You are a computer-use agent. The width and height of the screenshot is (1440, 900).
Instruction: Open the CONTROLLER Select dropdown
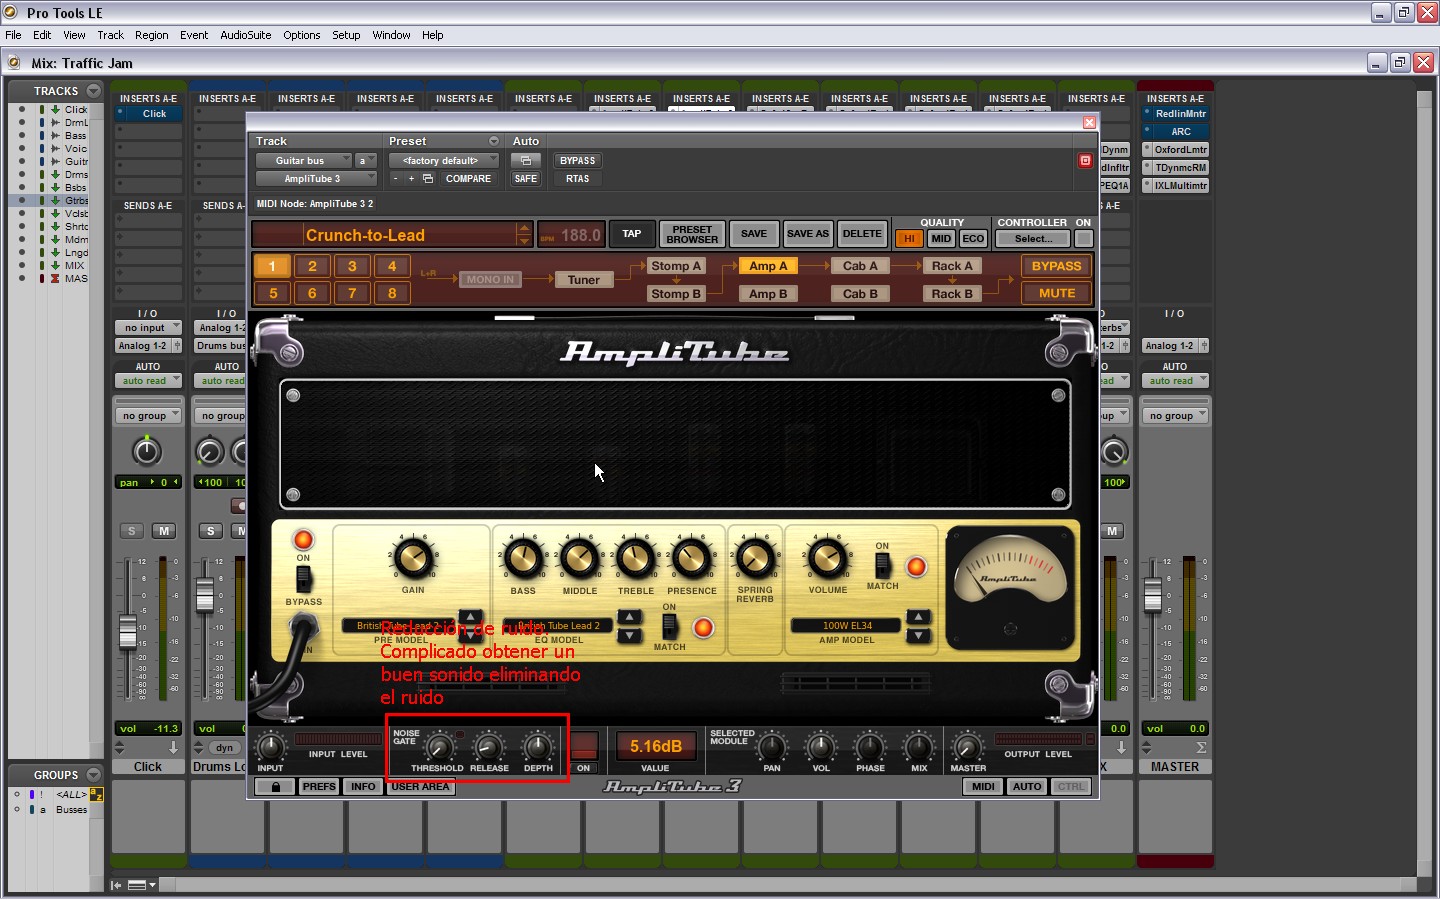click(1033, 239)
